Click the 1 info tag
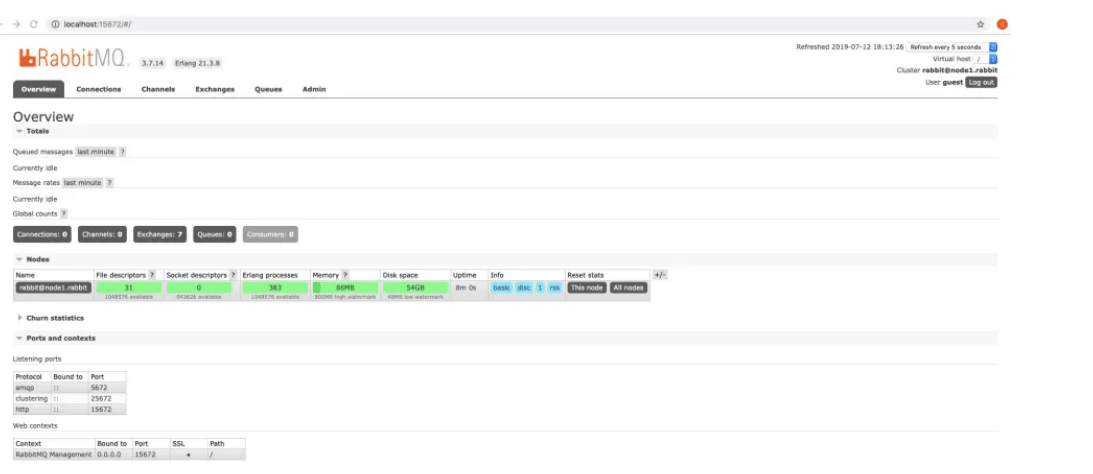Image resolution: width=1093 pixels, height=474 pixels. [540, 287]
